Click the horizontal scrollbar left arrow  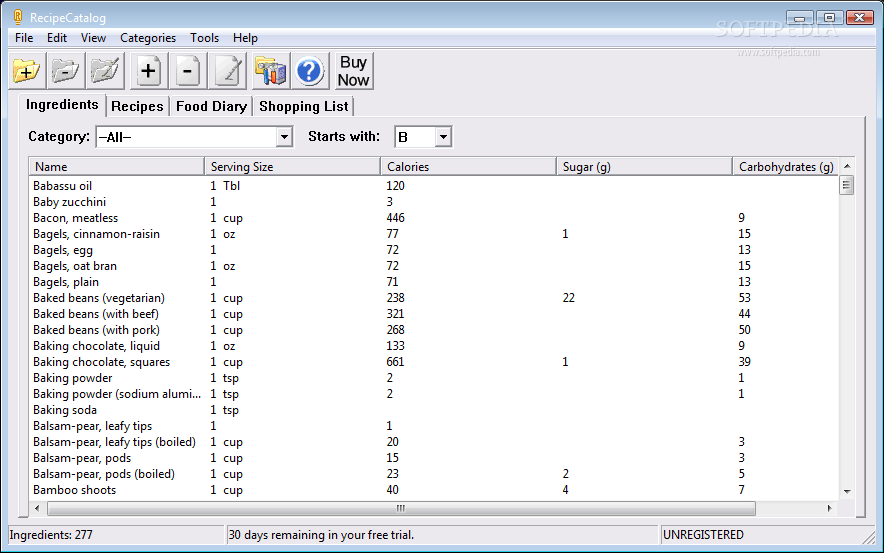37,508
